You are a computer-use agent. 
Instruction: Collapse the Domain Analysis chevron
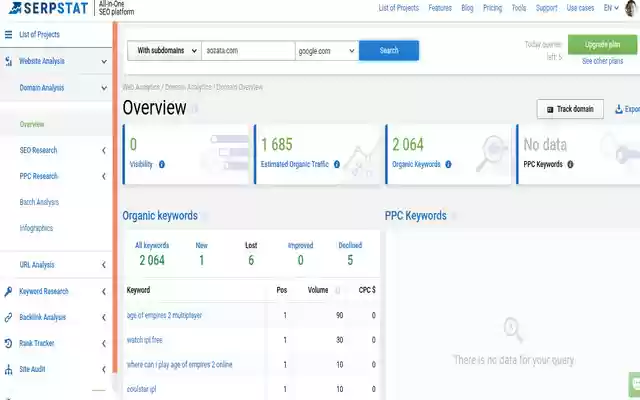pyautogui.click(x=104, y=88)
